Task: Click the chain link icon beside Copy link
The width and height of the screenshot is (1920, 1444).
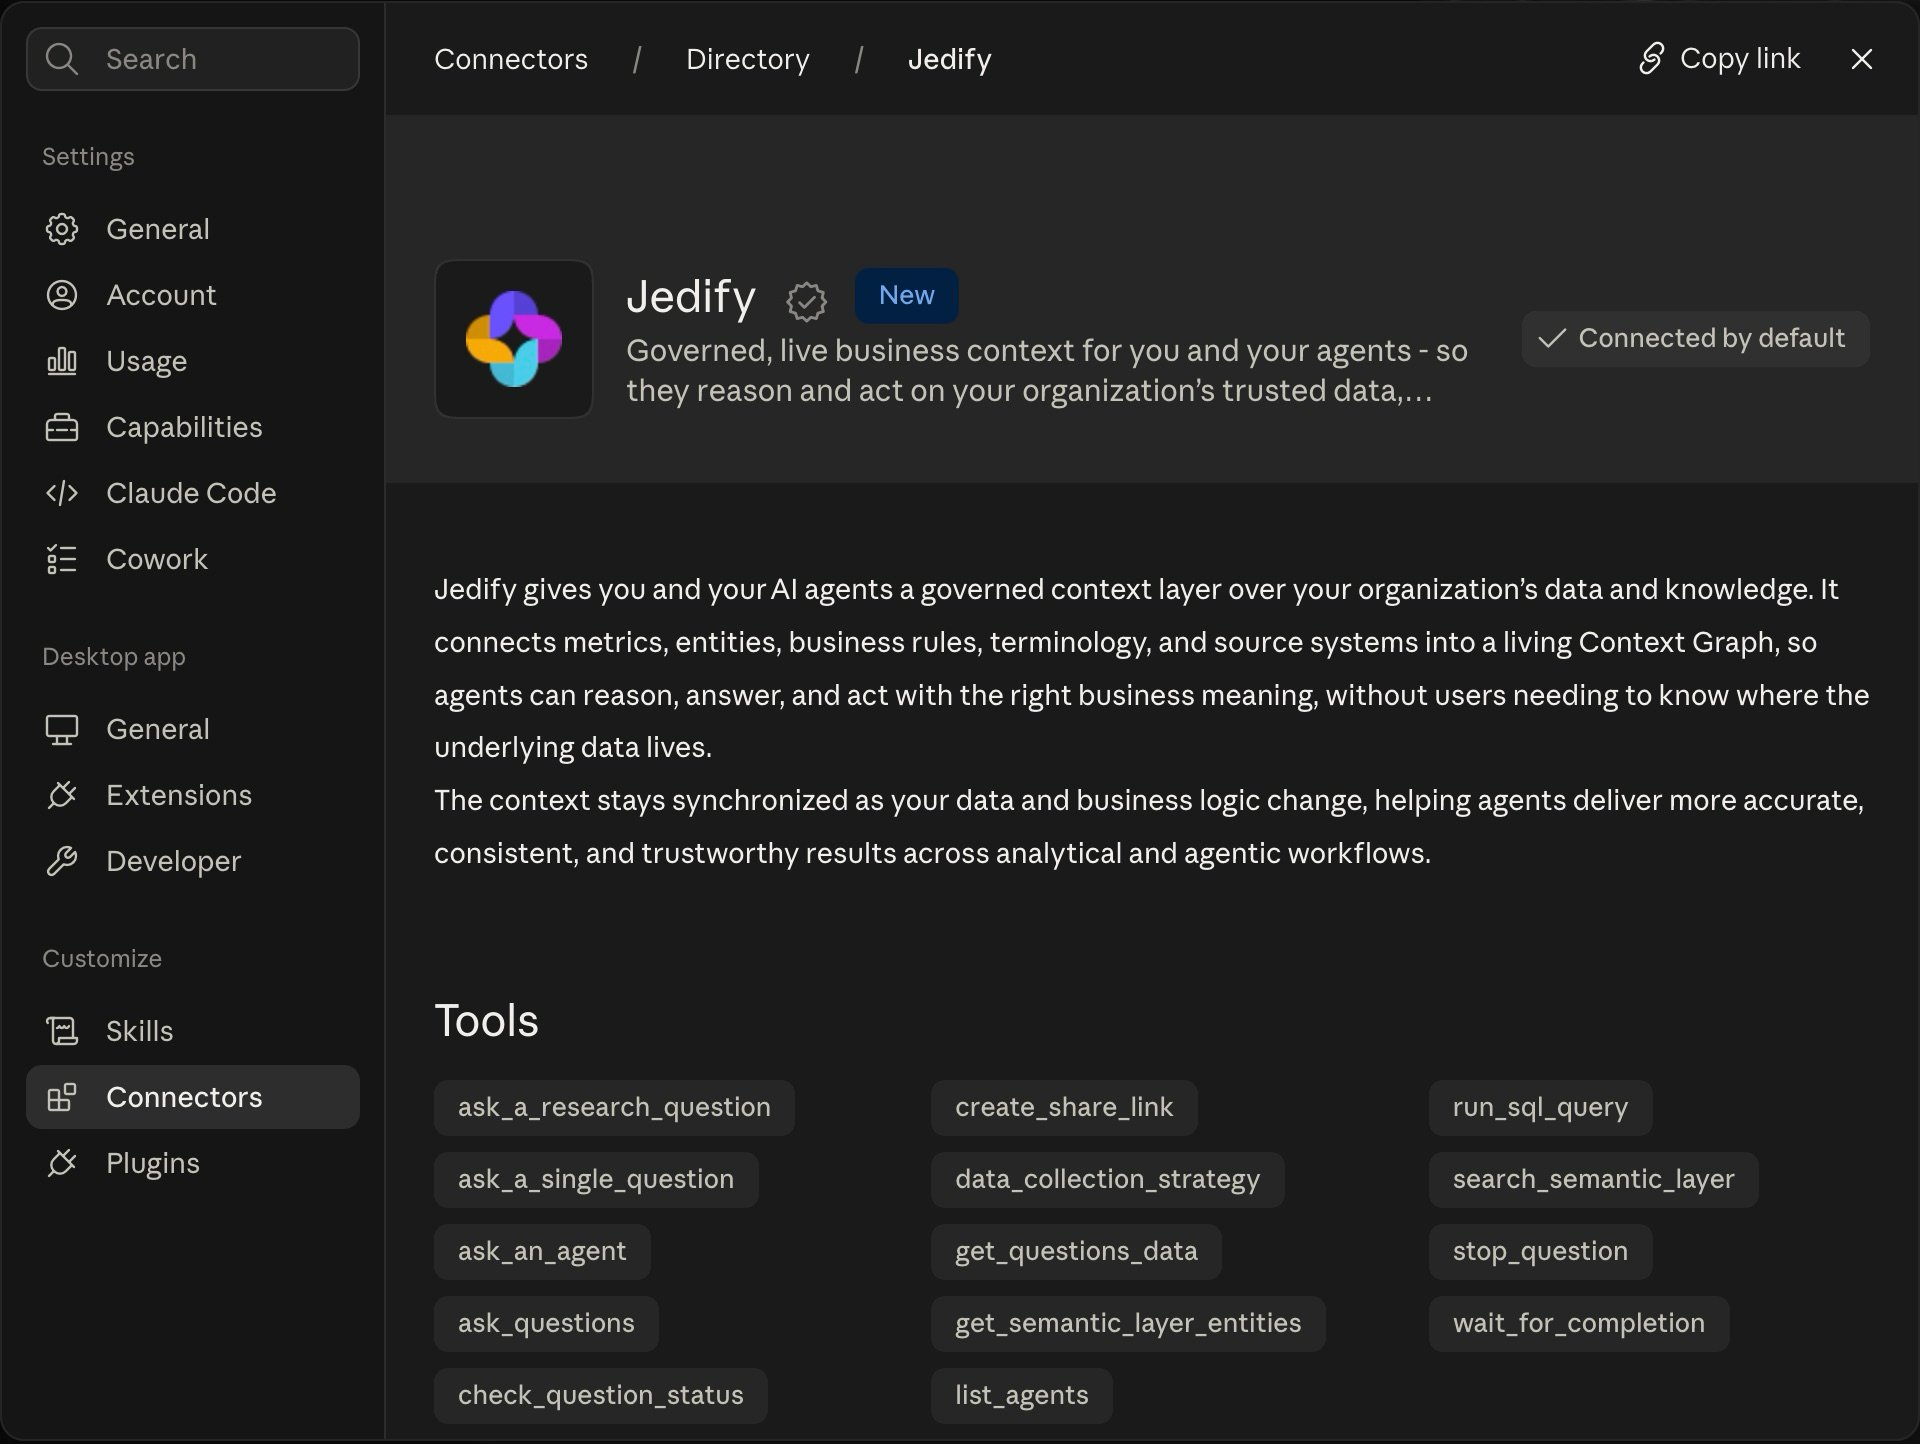Action: (x=1652, y=58)
